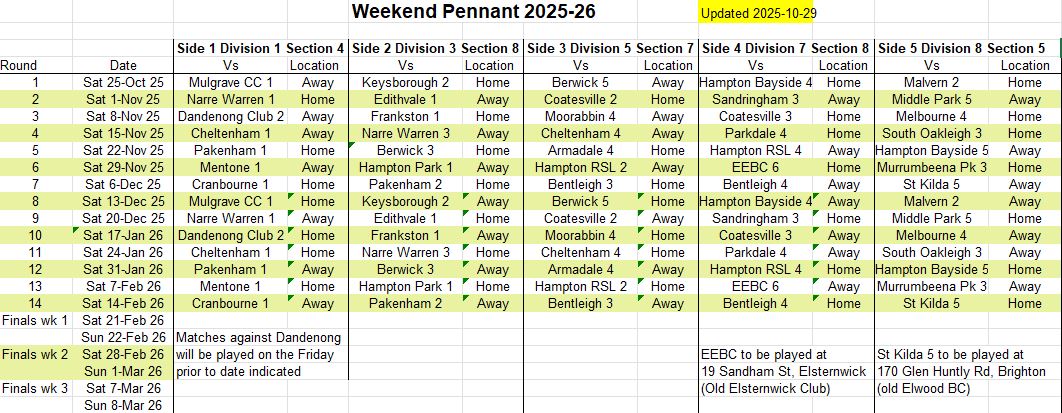The width and height of the screenshot is (1062, 413).
Task: Select the yellow "Updated 2025-10-29" cell
Action: (760, 13)
